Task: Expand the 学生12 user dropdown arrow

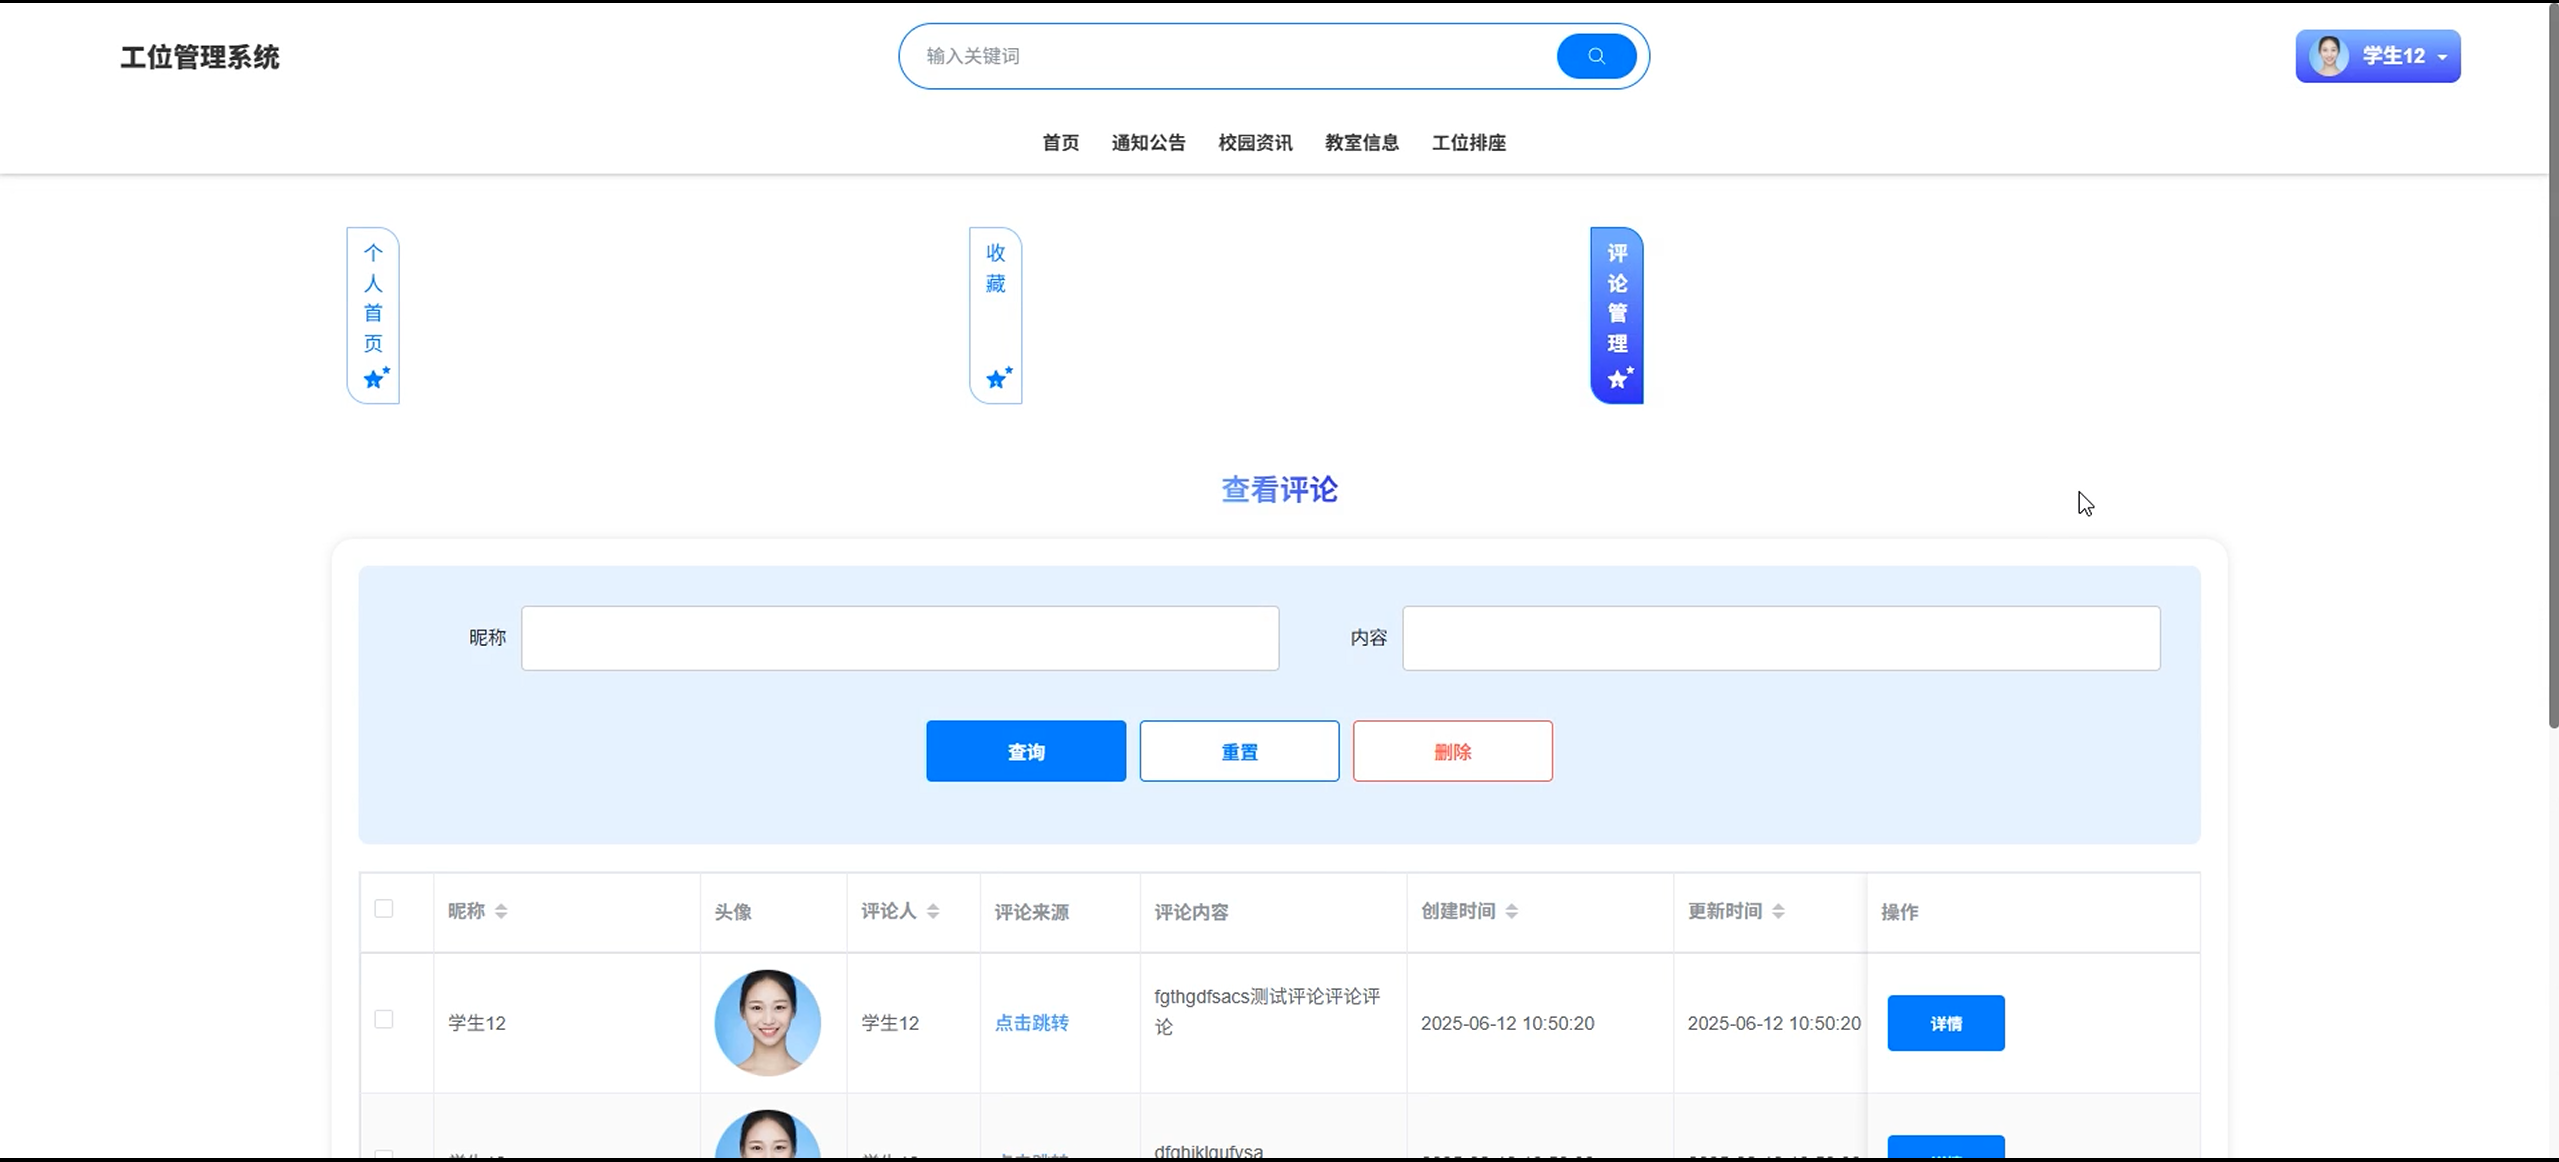Action: (2443, 57)
